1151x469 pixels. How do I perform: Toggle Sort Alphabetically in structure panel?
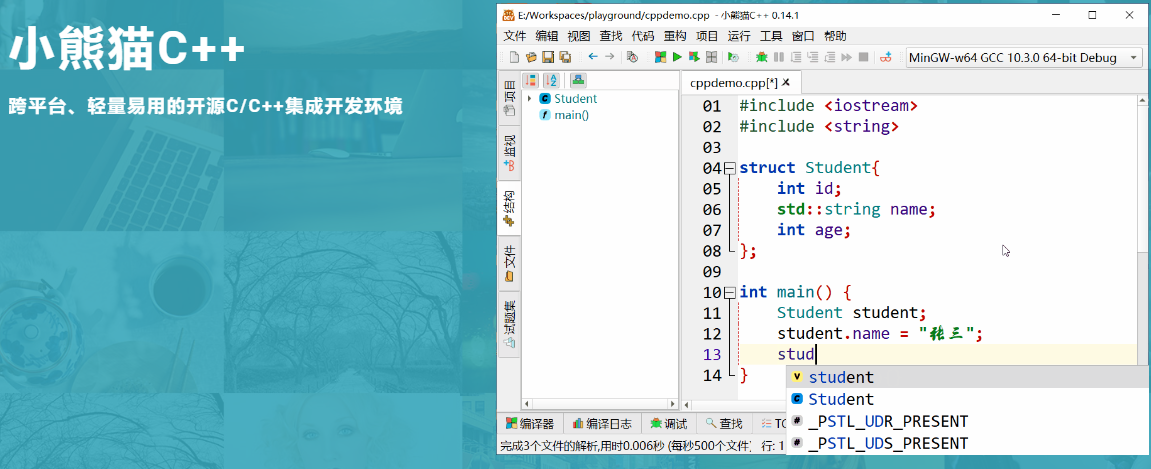[x=551, y=80]
